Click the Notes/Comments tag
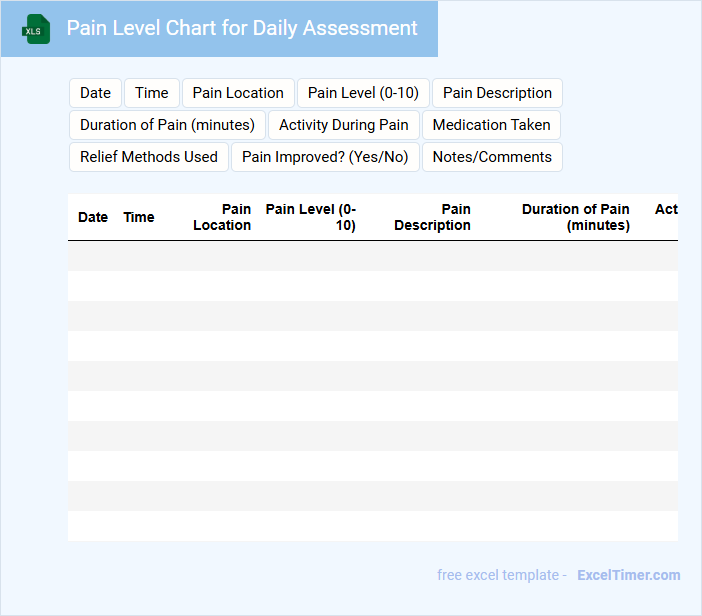 (492, 157)
